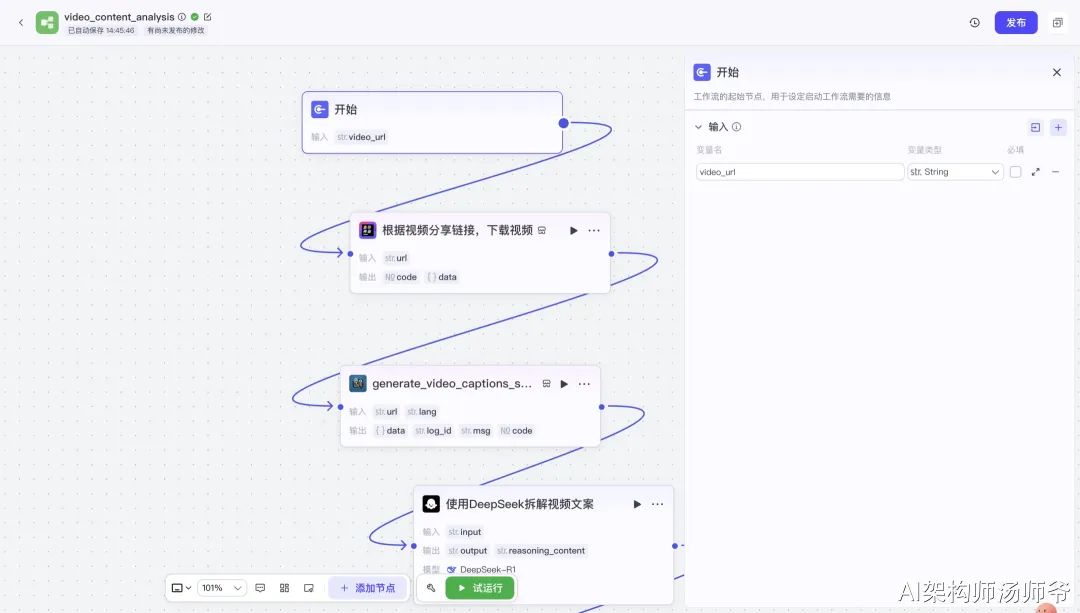This screenshot has width=1080, height=613.
Task: Click the msg output tag in captions node
Action: click(x=476, y=430)
